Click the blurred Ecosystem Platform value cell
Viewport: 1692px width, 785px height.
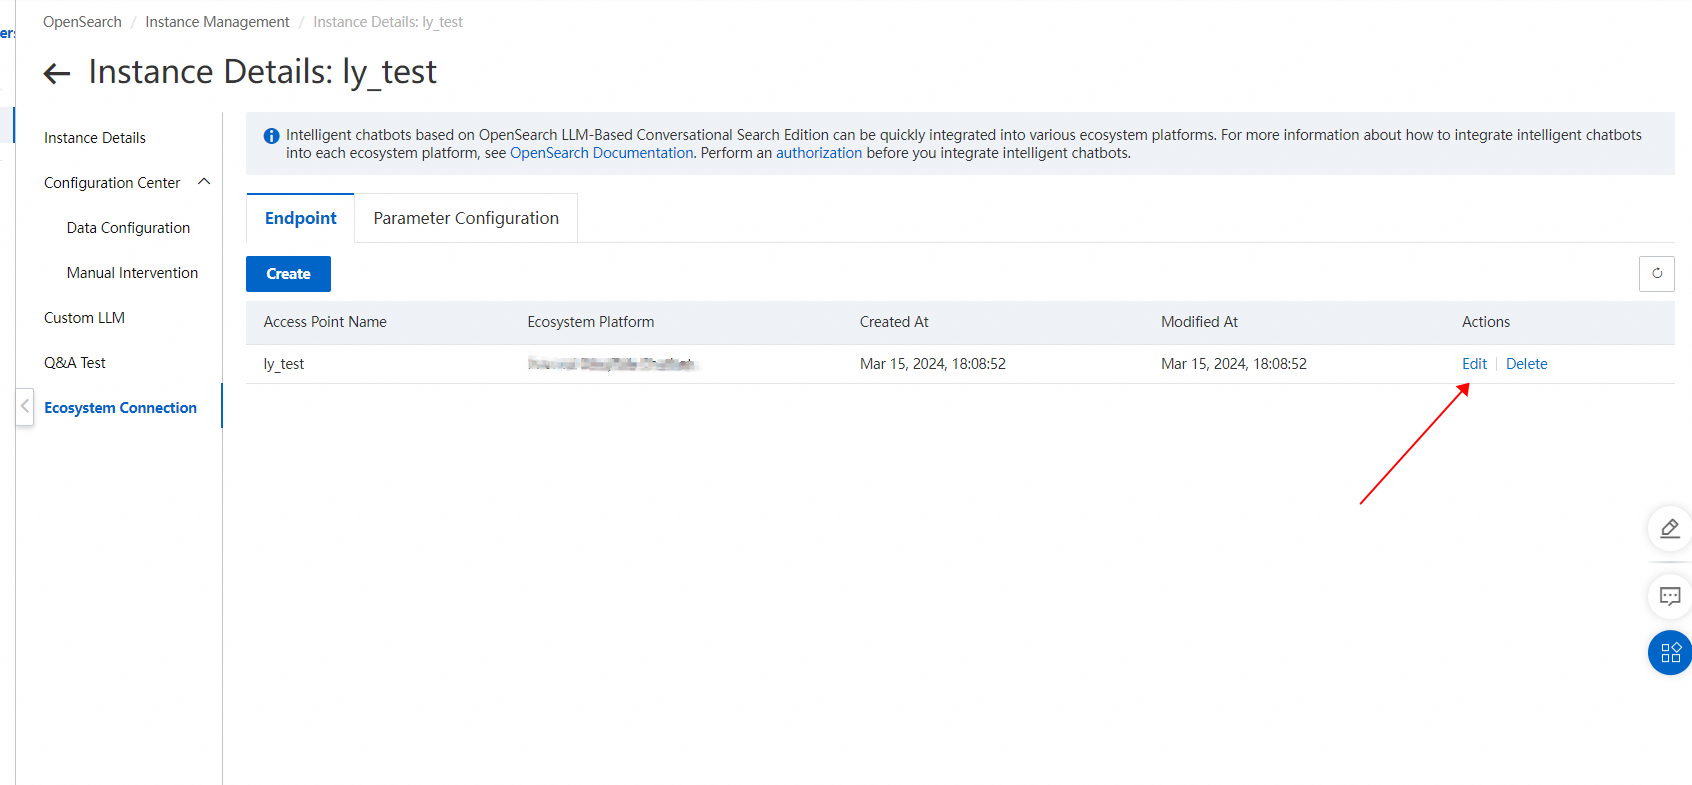612,364
